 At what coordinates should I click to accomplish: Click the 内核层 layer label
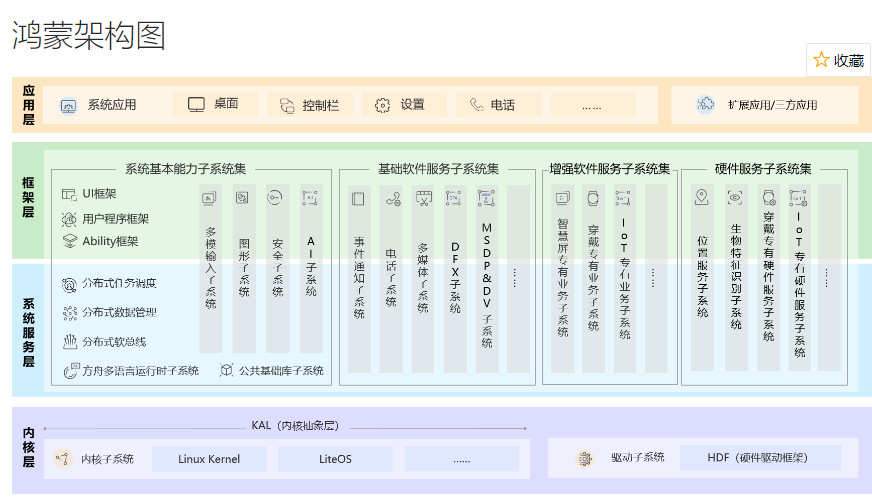(28, 448)
